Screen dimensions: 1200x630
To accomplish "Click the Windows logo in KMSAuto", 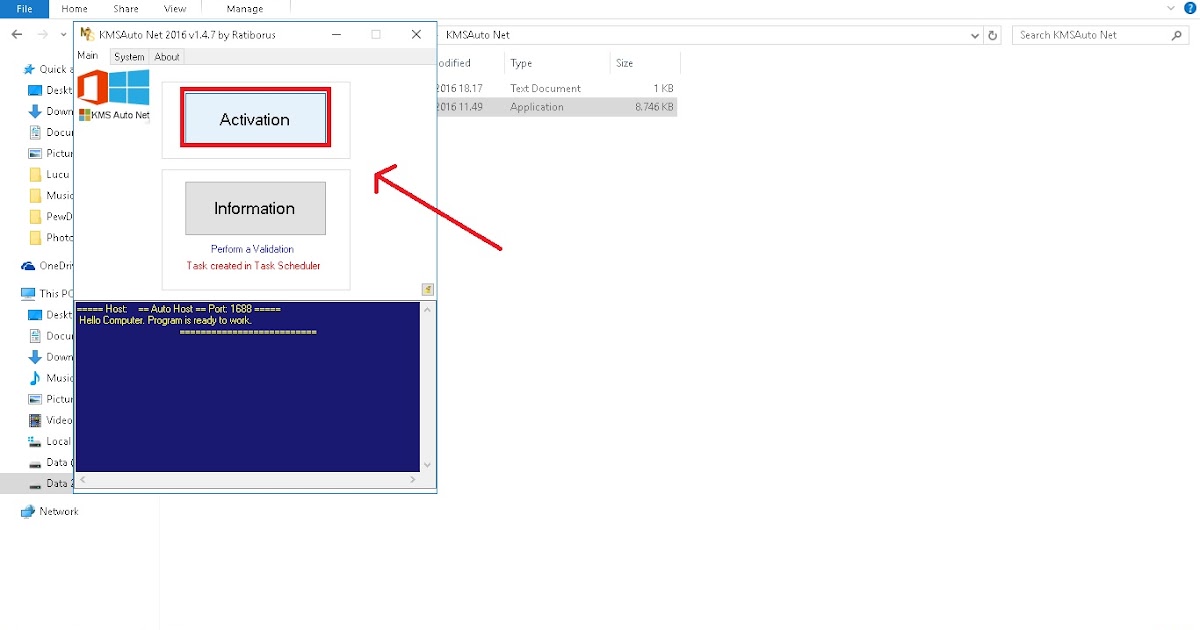I will (x=129, y=88).
